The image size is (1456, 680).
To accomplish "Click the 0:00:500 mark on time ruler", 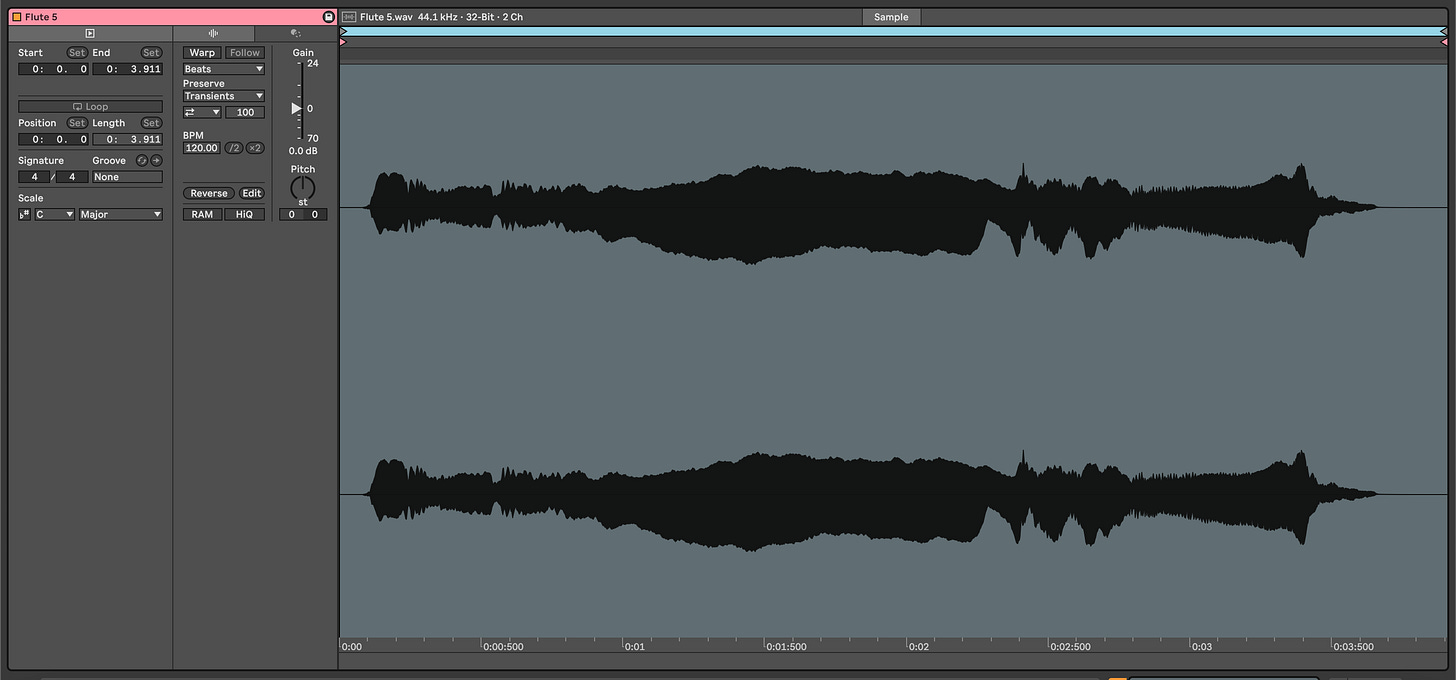I will point(503,646).
